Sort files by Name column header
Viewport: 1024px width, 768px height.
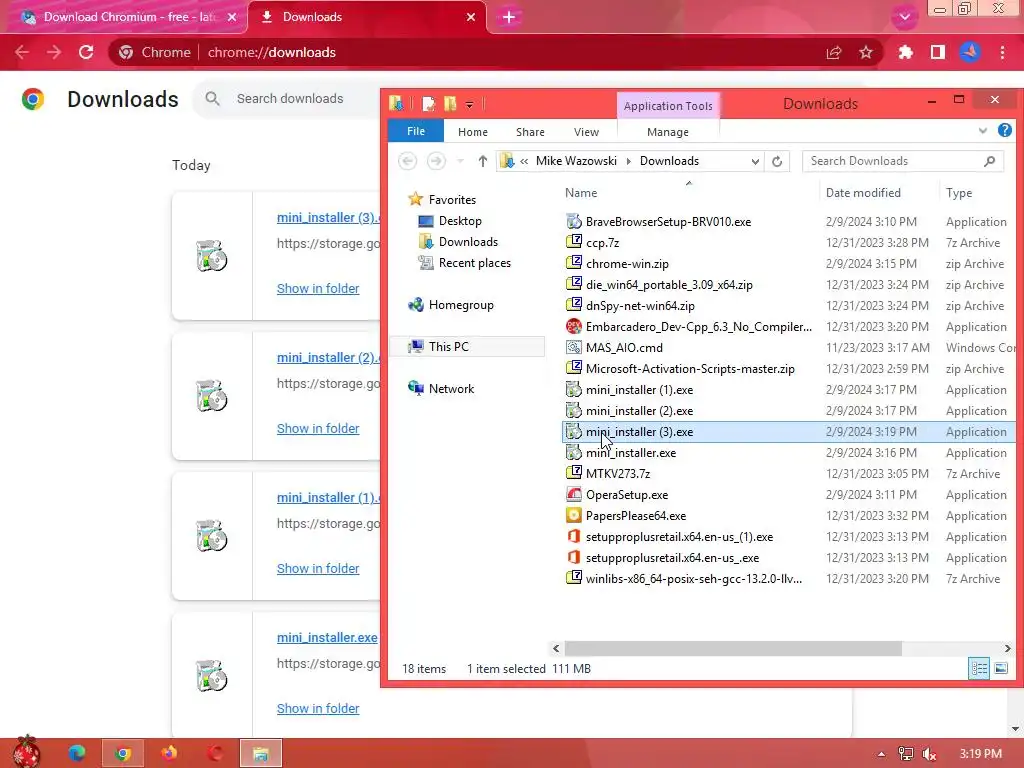581,193
